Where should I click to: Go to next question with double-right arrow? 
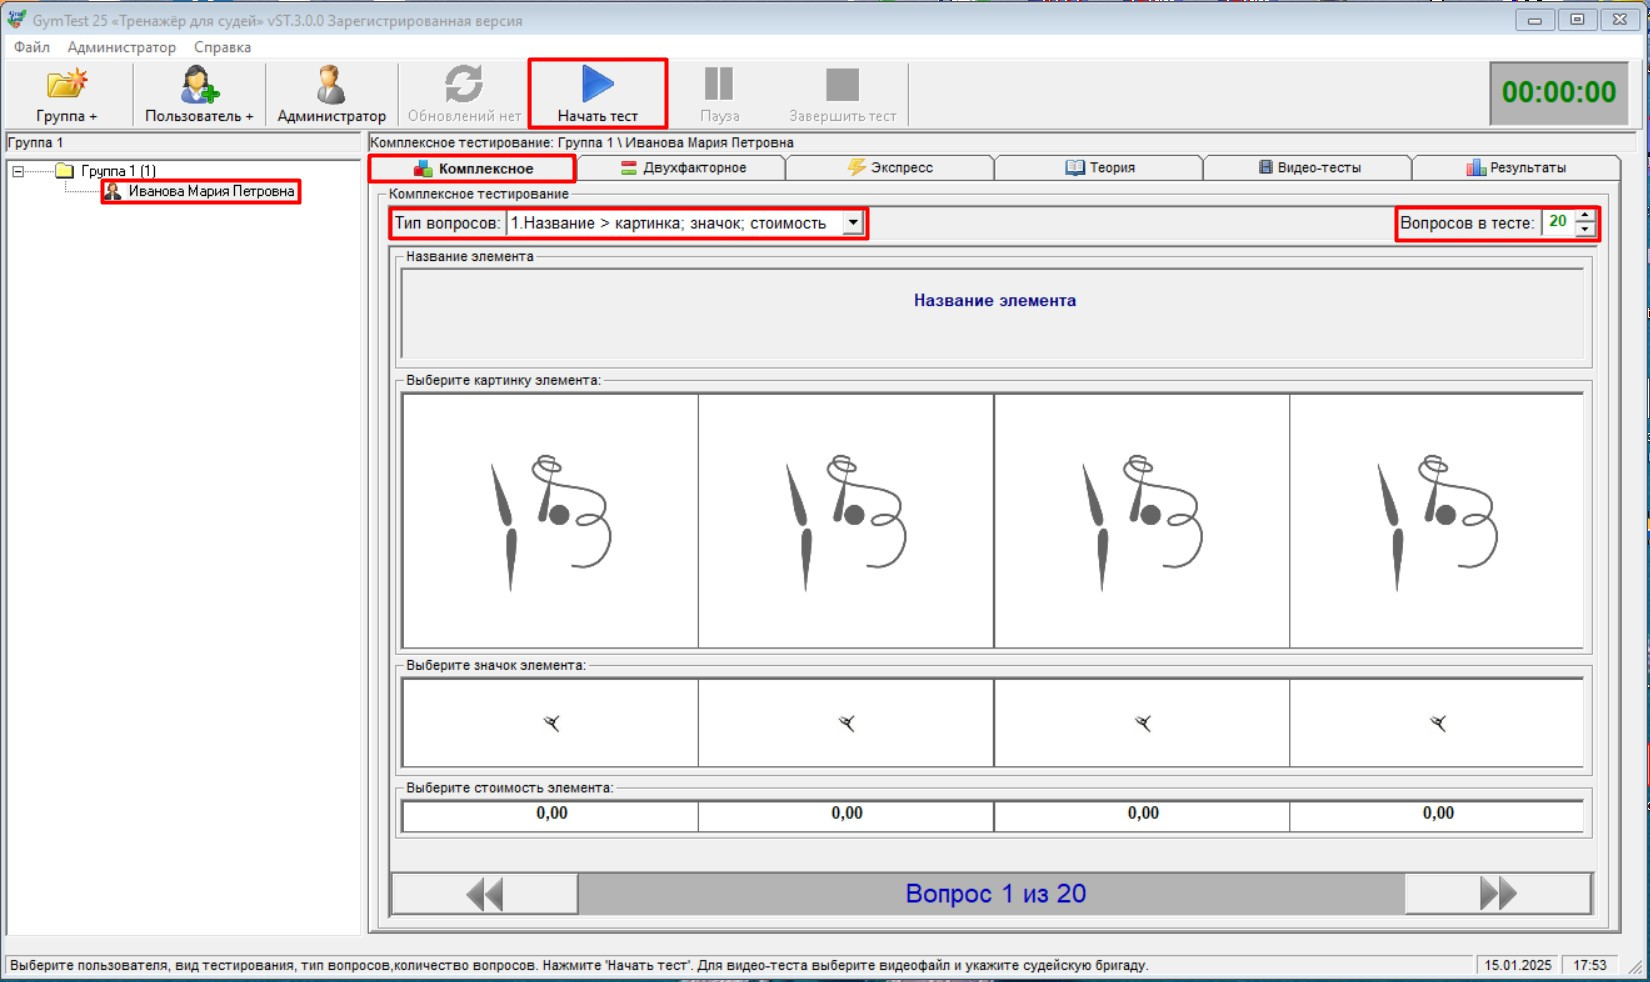(x=1497, y=894)
